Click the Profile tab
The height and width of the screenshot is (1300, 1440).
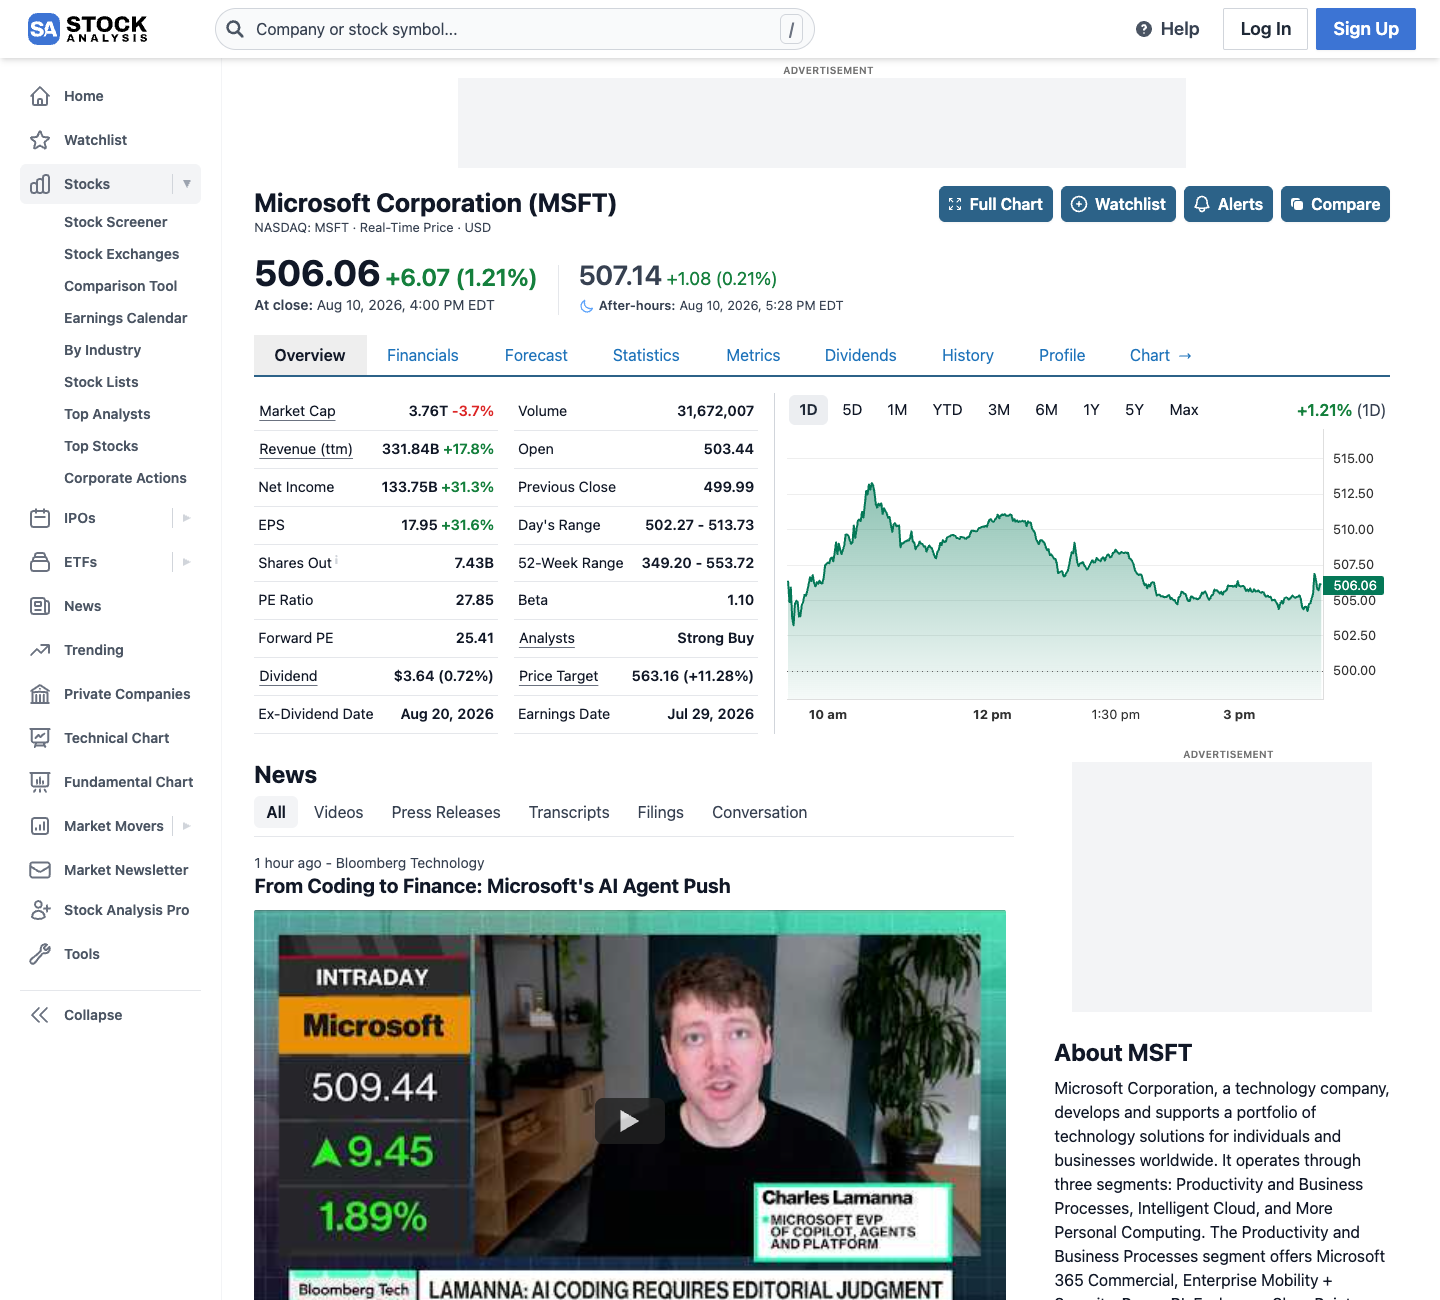point(1062,356)
